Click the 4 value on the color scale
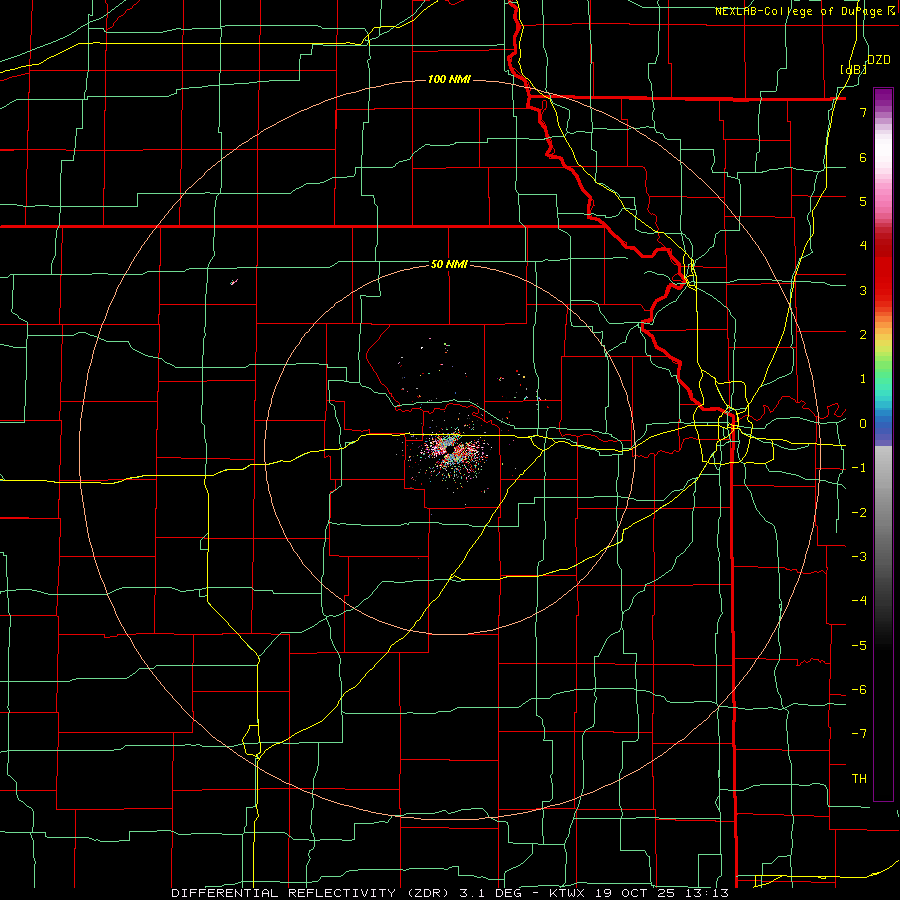The height and width of the screenshot is (900, 900). pos(863,246)
